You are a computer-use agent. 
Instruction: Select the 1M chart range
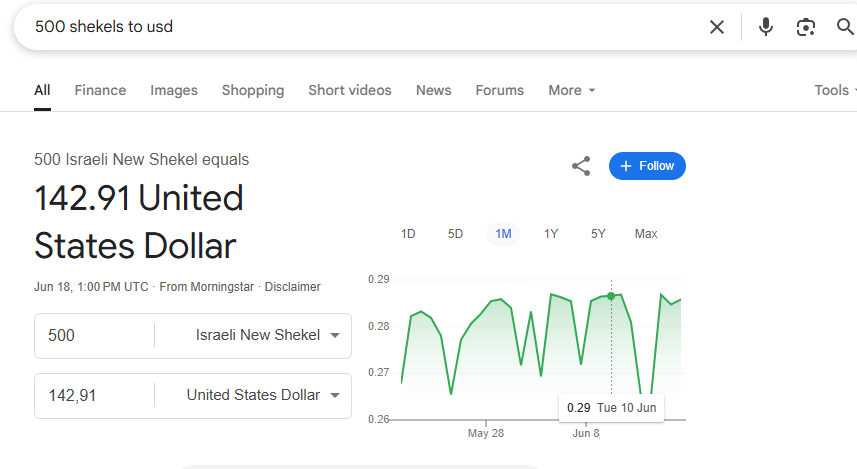[503, 234]
